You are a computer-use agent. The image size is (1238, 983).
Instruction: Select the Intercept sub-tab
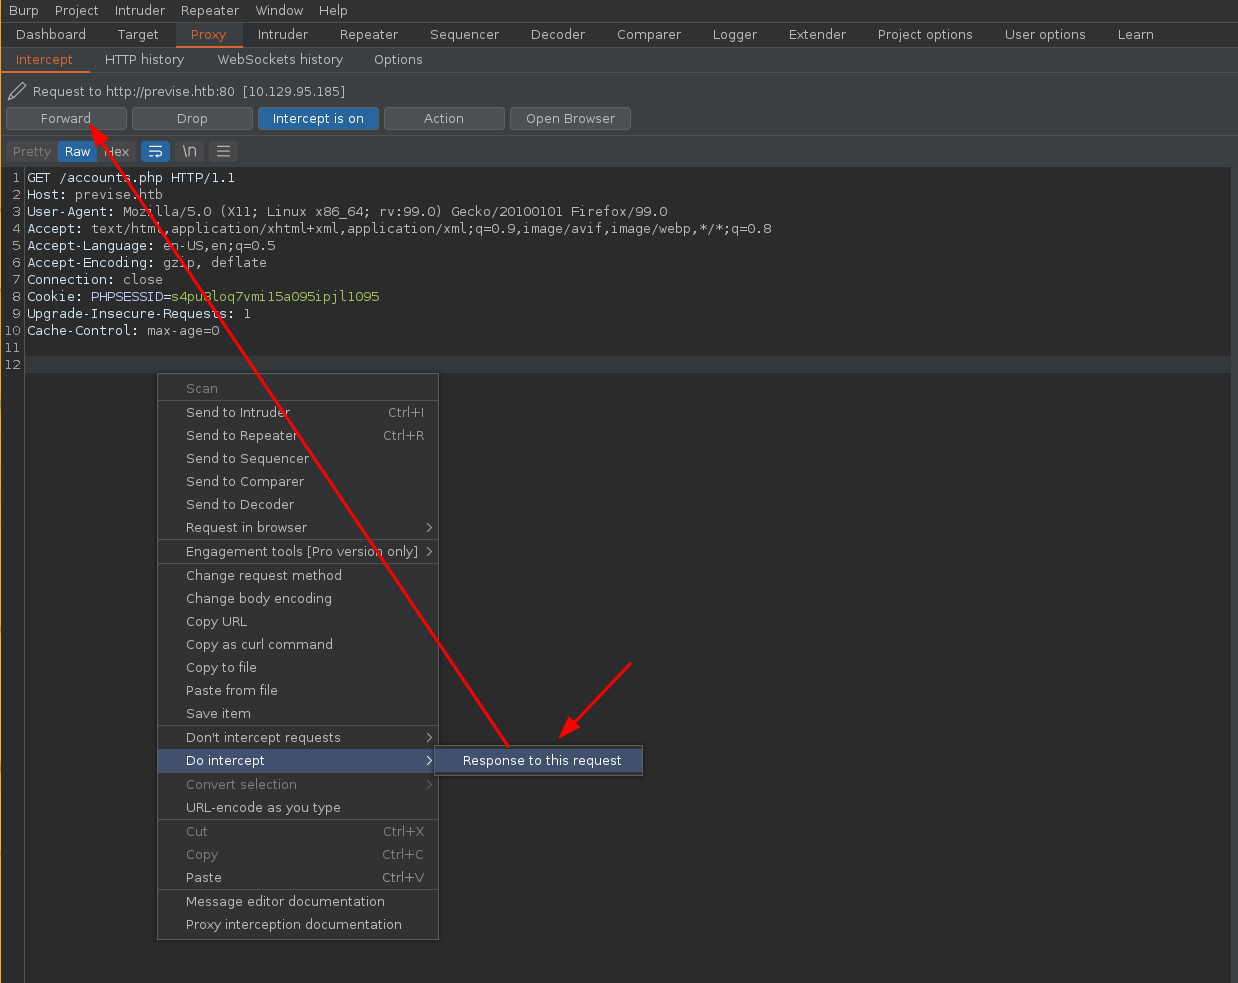44,60
